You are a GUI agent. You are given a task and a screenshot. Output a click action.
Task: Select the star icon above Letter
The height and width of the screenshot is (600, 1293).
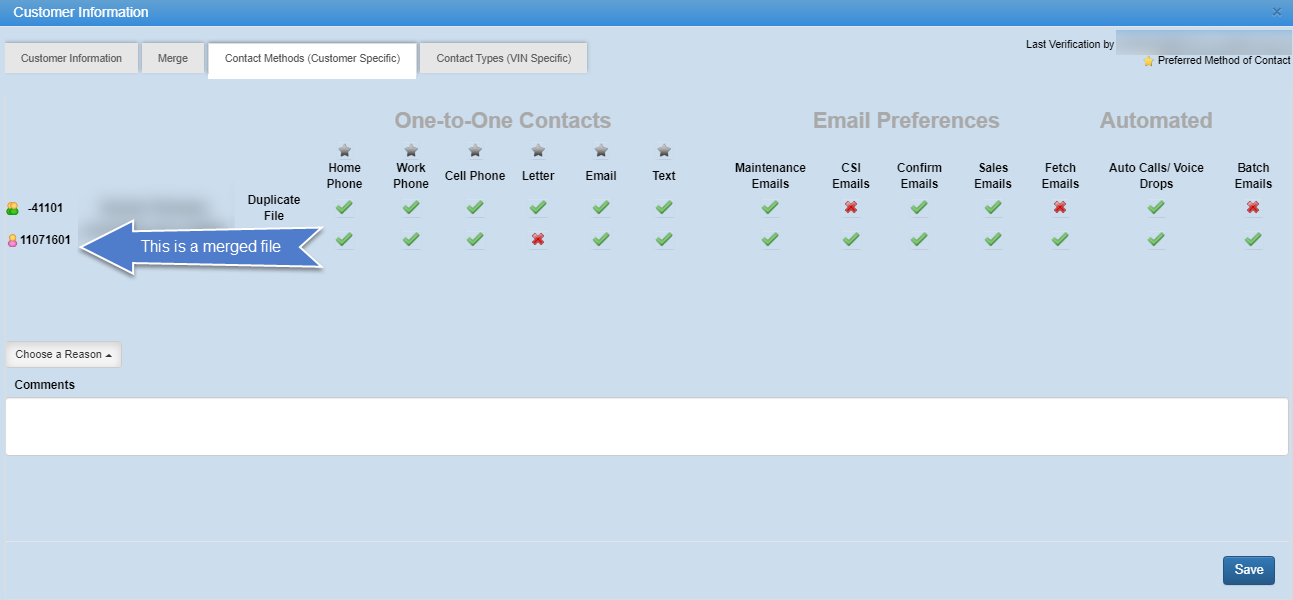(x=538, y=150)
